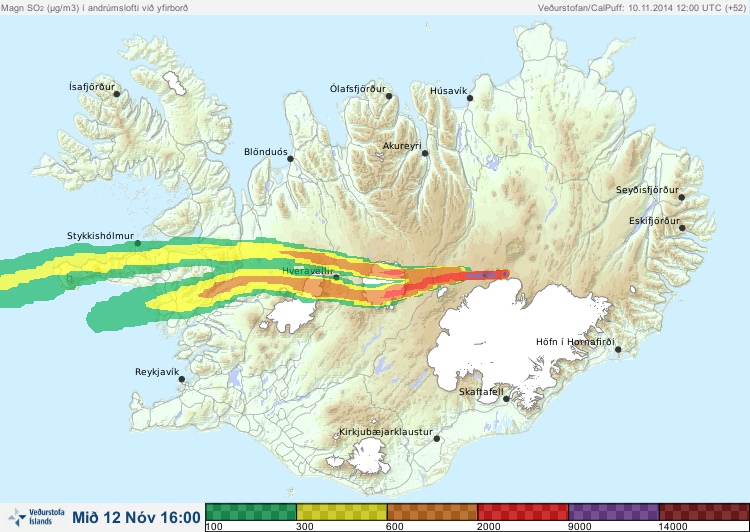This screenshot has width=750, height=532.
Task: Select the Blönduós map label
Action: (x=266, y=152)
